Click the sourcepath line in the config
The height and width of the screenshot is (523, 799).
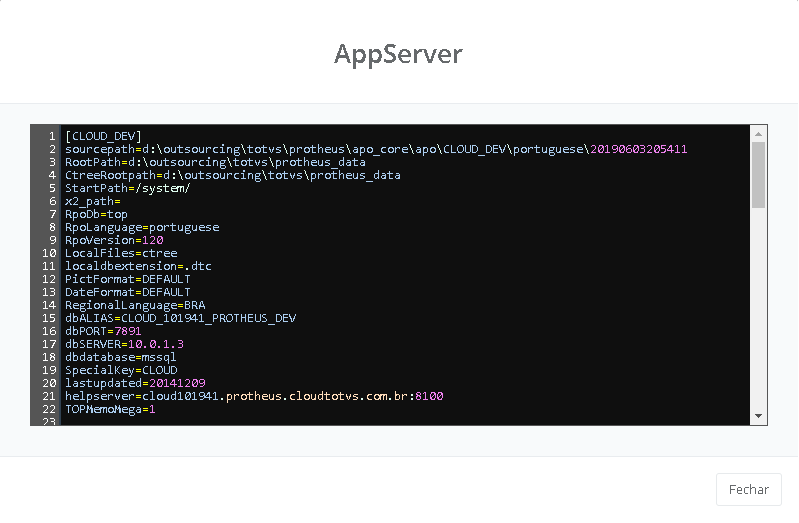coord(376,149)
